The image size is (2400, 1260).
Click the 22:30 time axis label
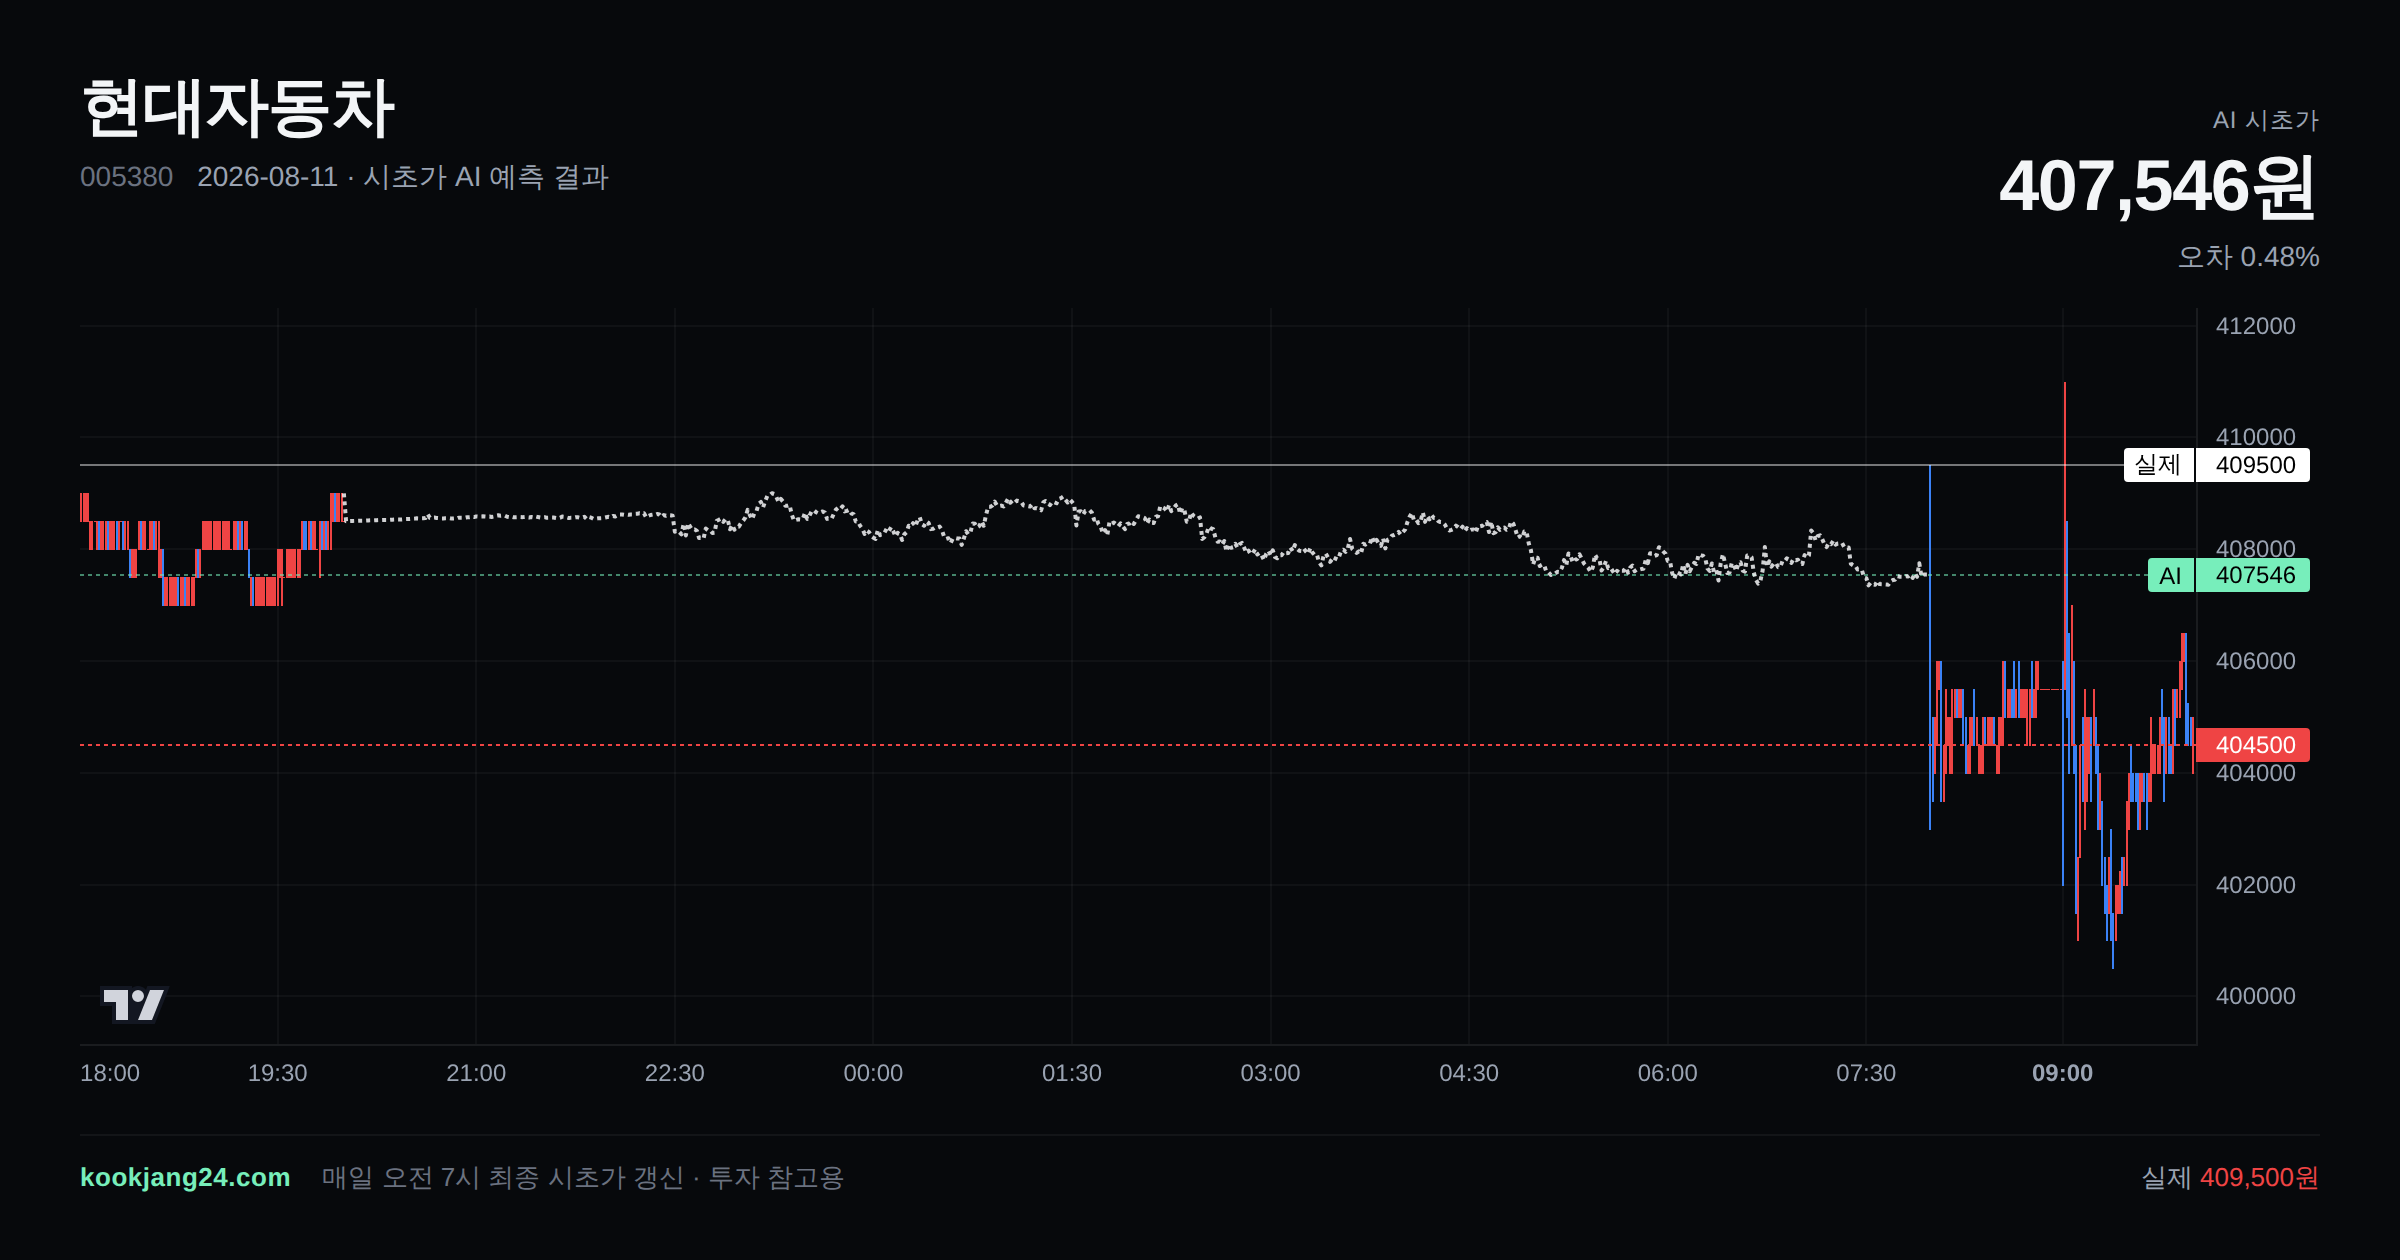pyautogui.click(x=674, y=1073)
